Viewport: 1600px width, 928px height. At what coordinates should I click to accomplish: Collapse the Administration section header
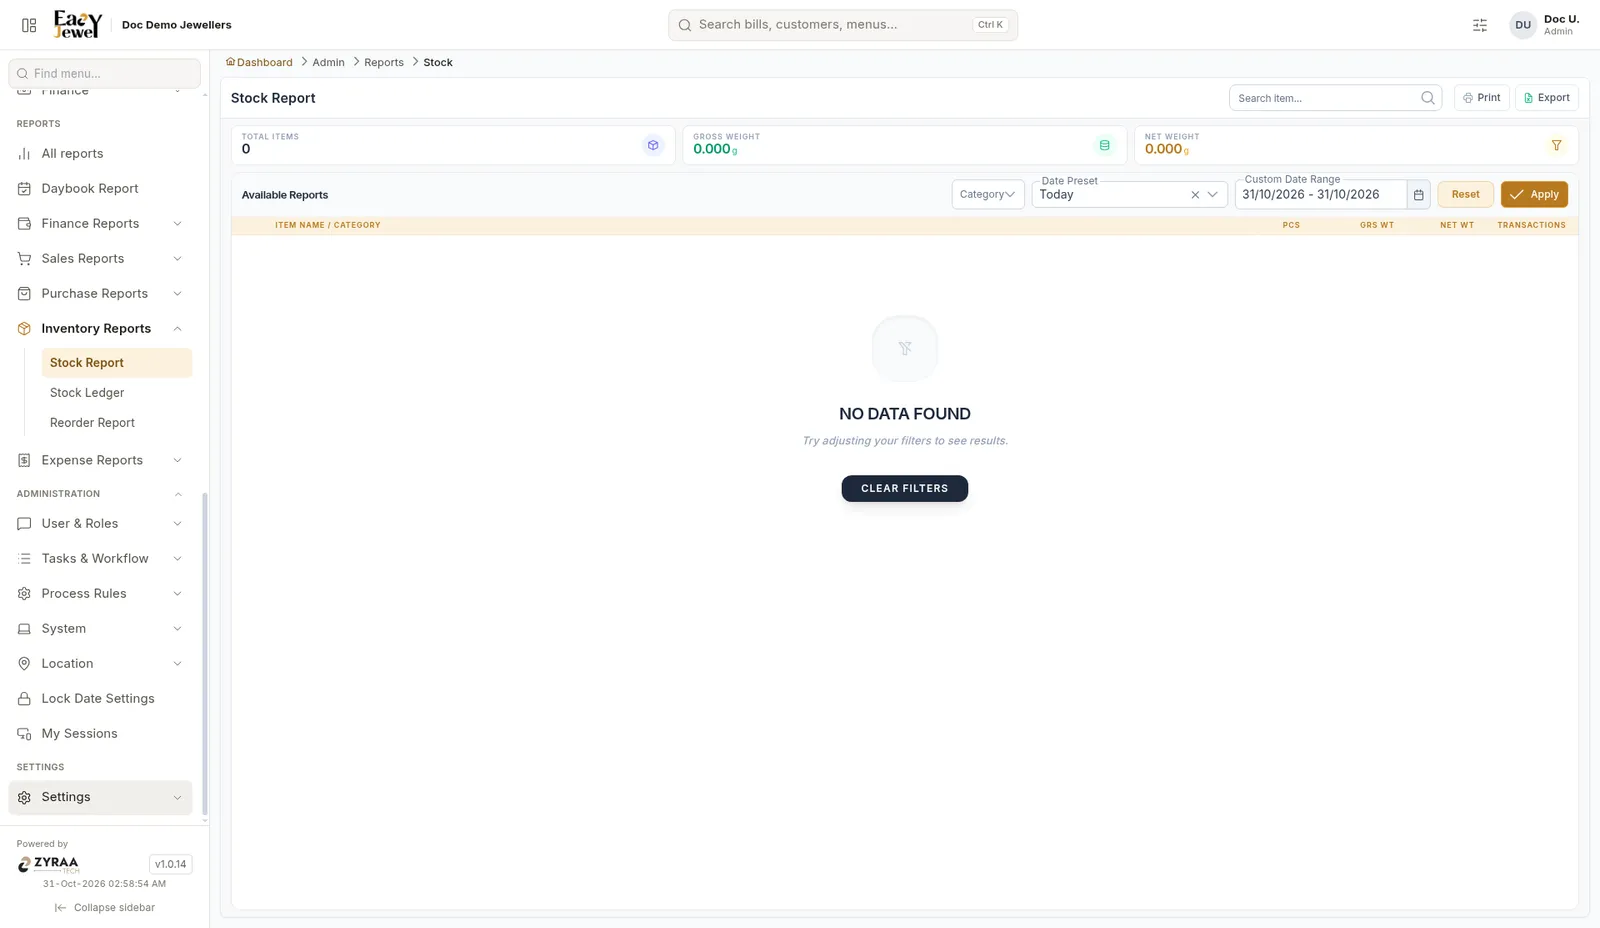[100, 494]
